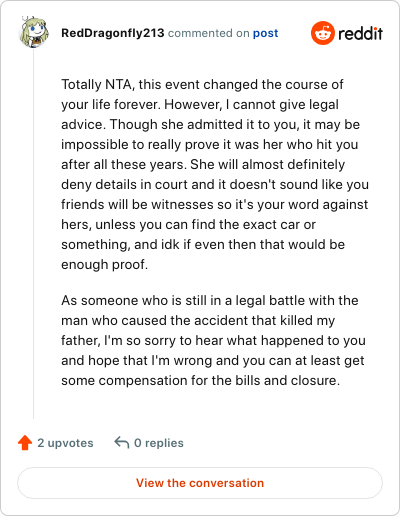Click the orange upvote arrow icon
Viewport: 400px width, 516px height.
[25, 443]
